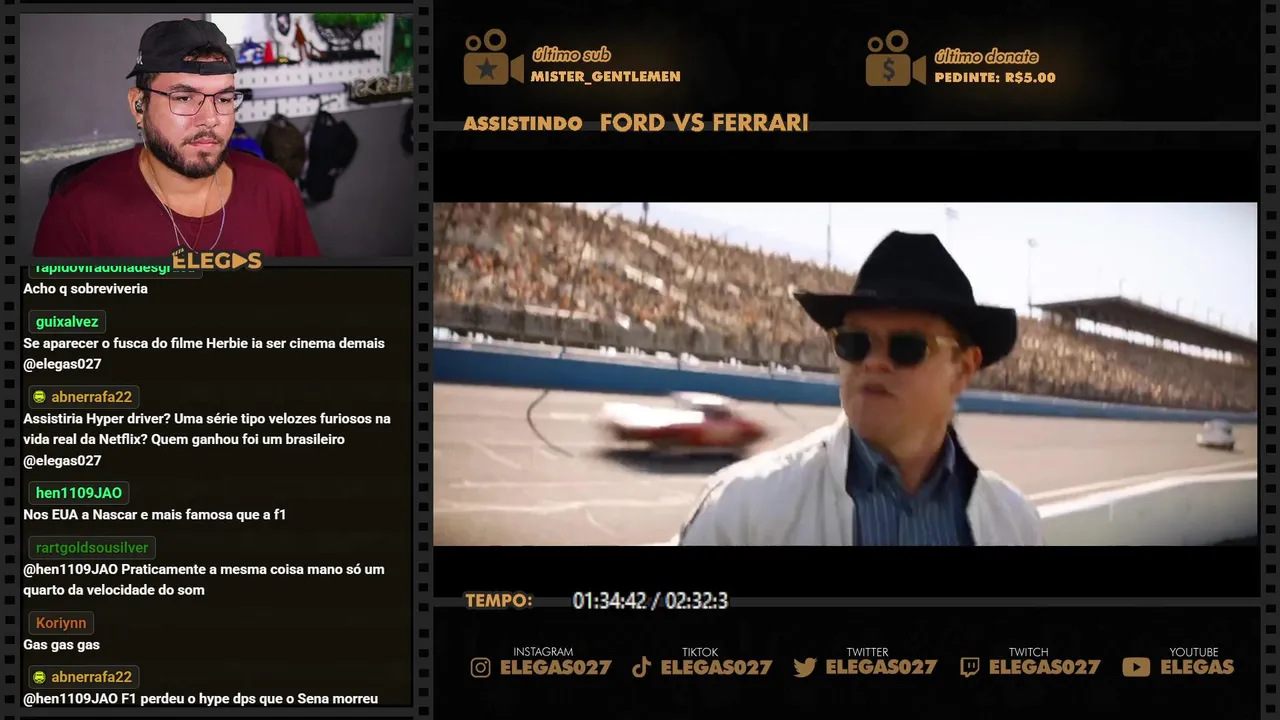The width and height of the screenshot is (1280, 720).
Task: Select the ELEGAS logo under the webcam
Action: tap(217, 261)
